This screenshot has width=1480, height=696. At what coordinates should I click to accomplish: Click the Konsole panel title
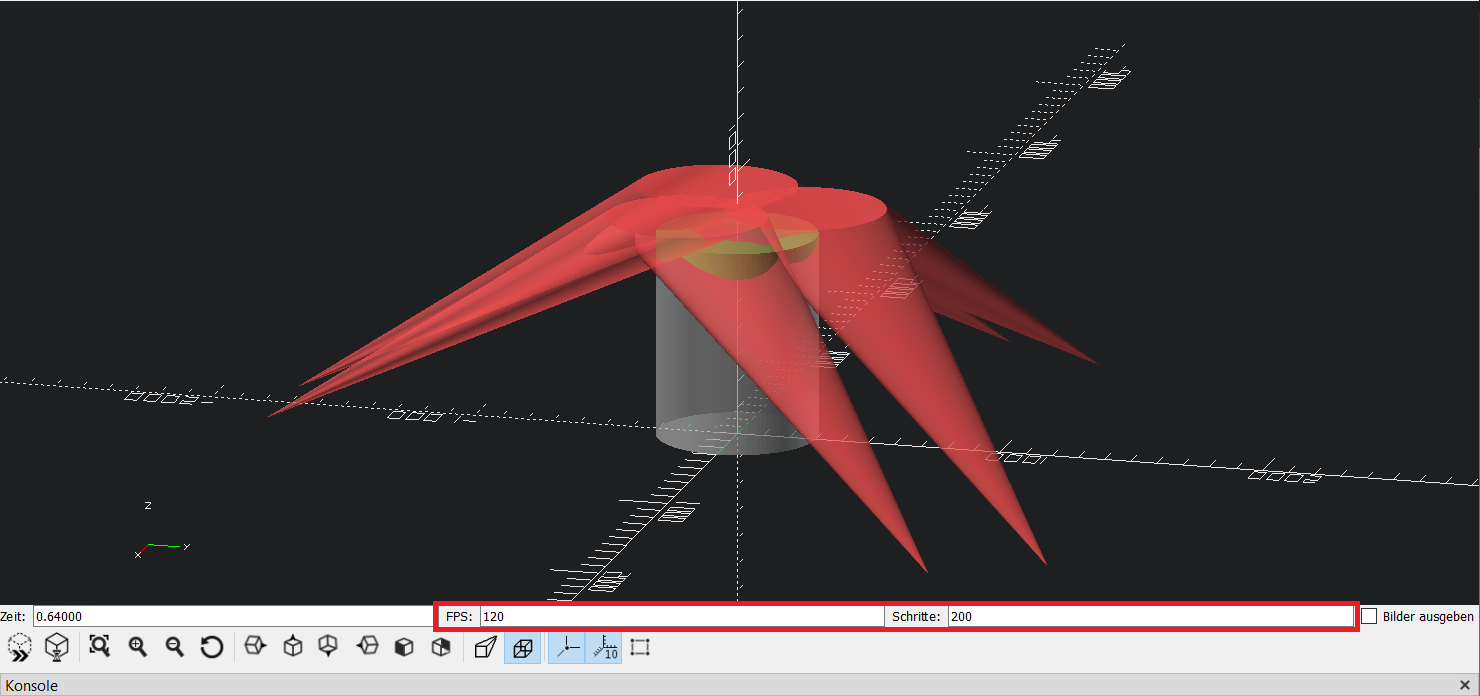coord(33,686)
